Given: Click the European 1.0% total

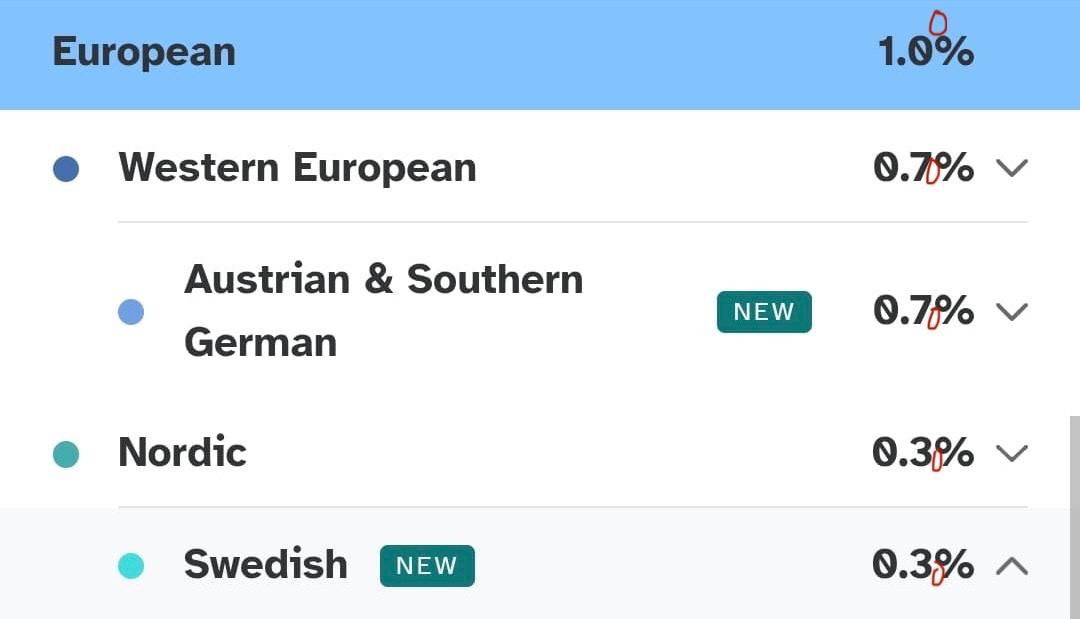Looking at the screenshot, I should [x=925, y=52].
